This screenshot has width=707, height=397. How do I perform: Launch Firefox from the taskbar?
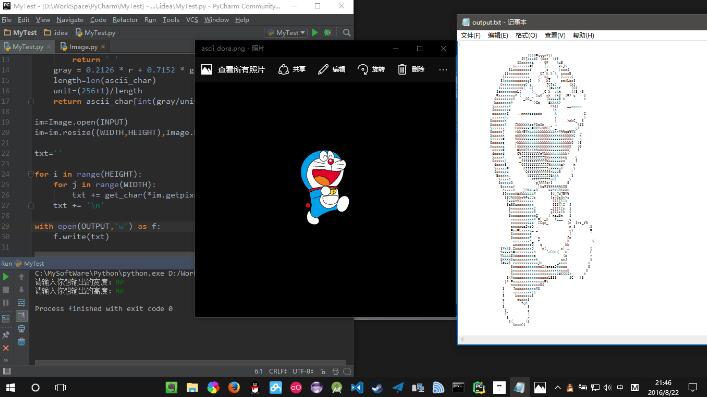[234, 387]
